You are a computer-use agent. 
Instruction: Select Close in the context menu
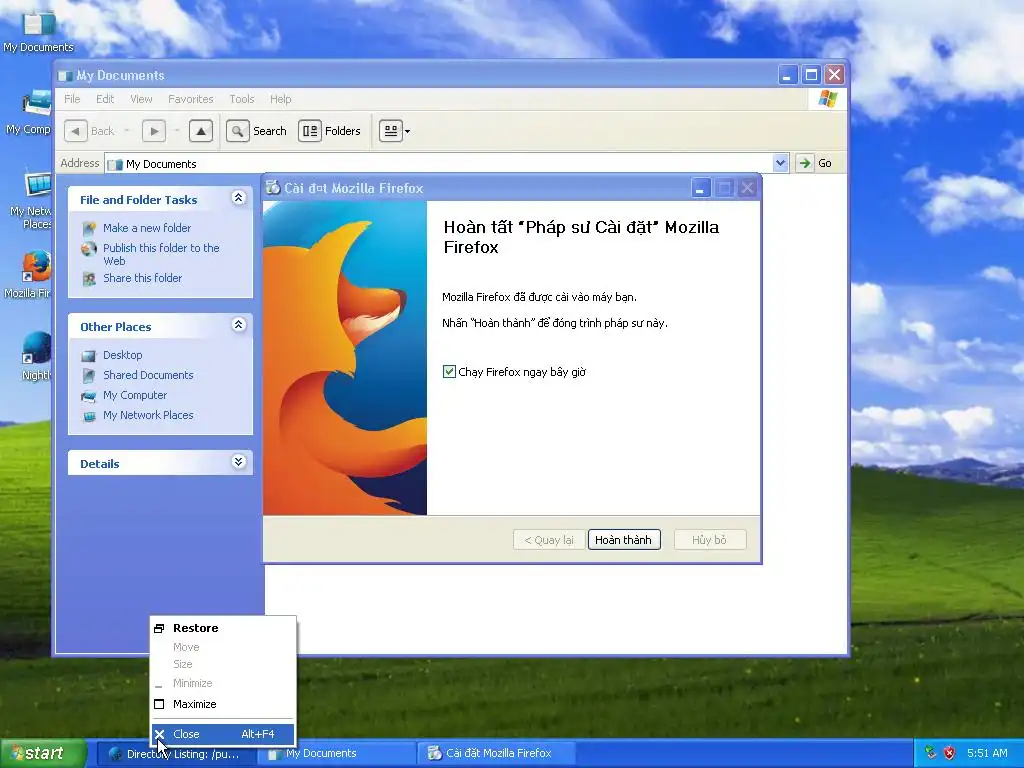tap(223, 734)
